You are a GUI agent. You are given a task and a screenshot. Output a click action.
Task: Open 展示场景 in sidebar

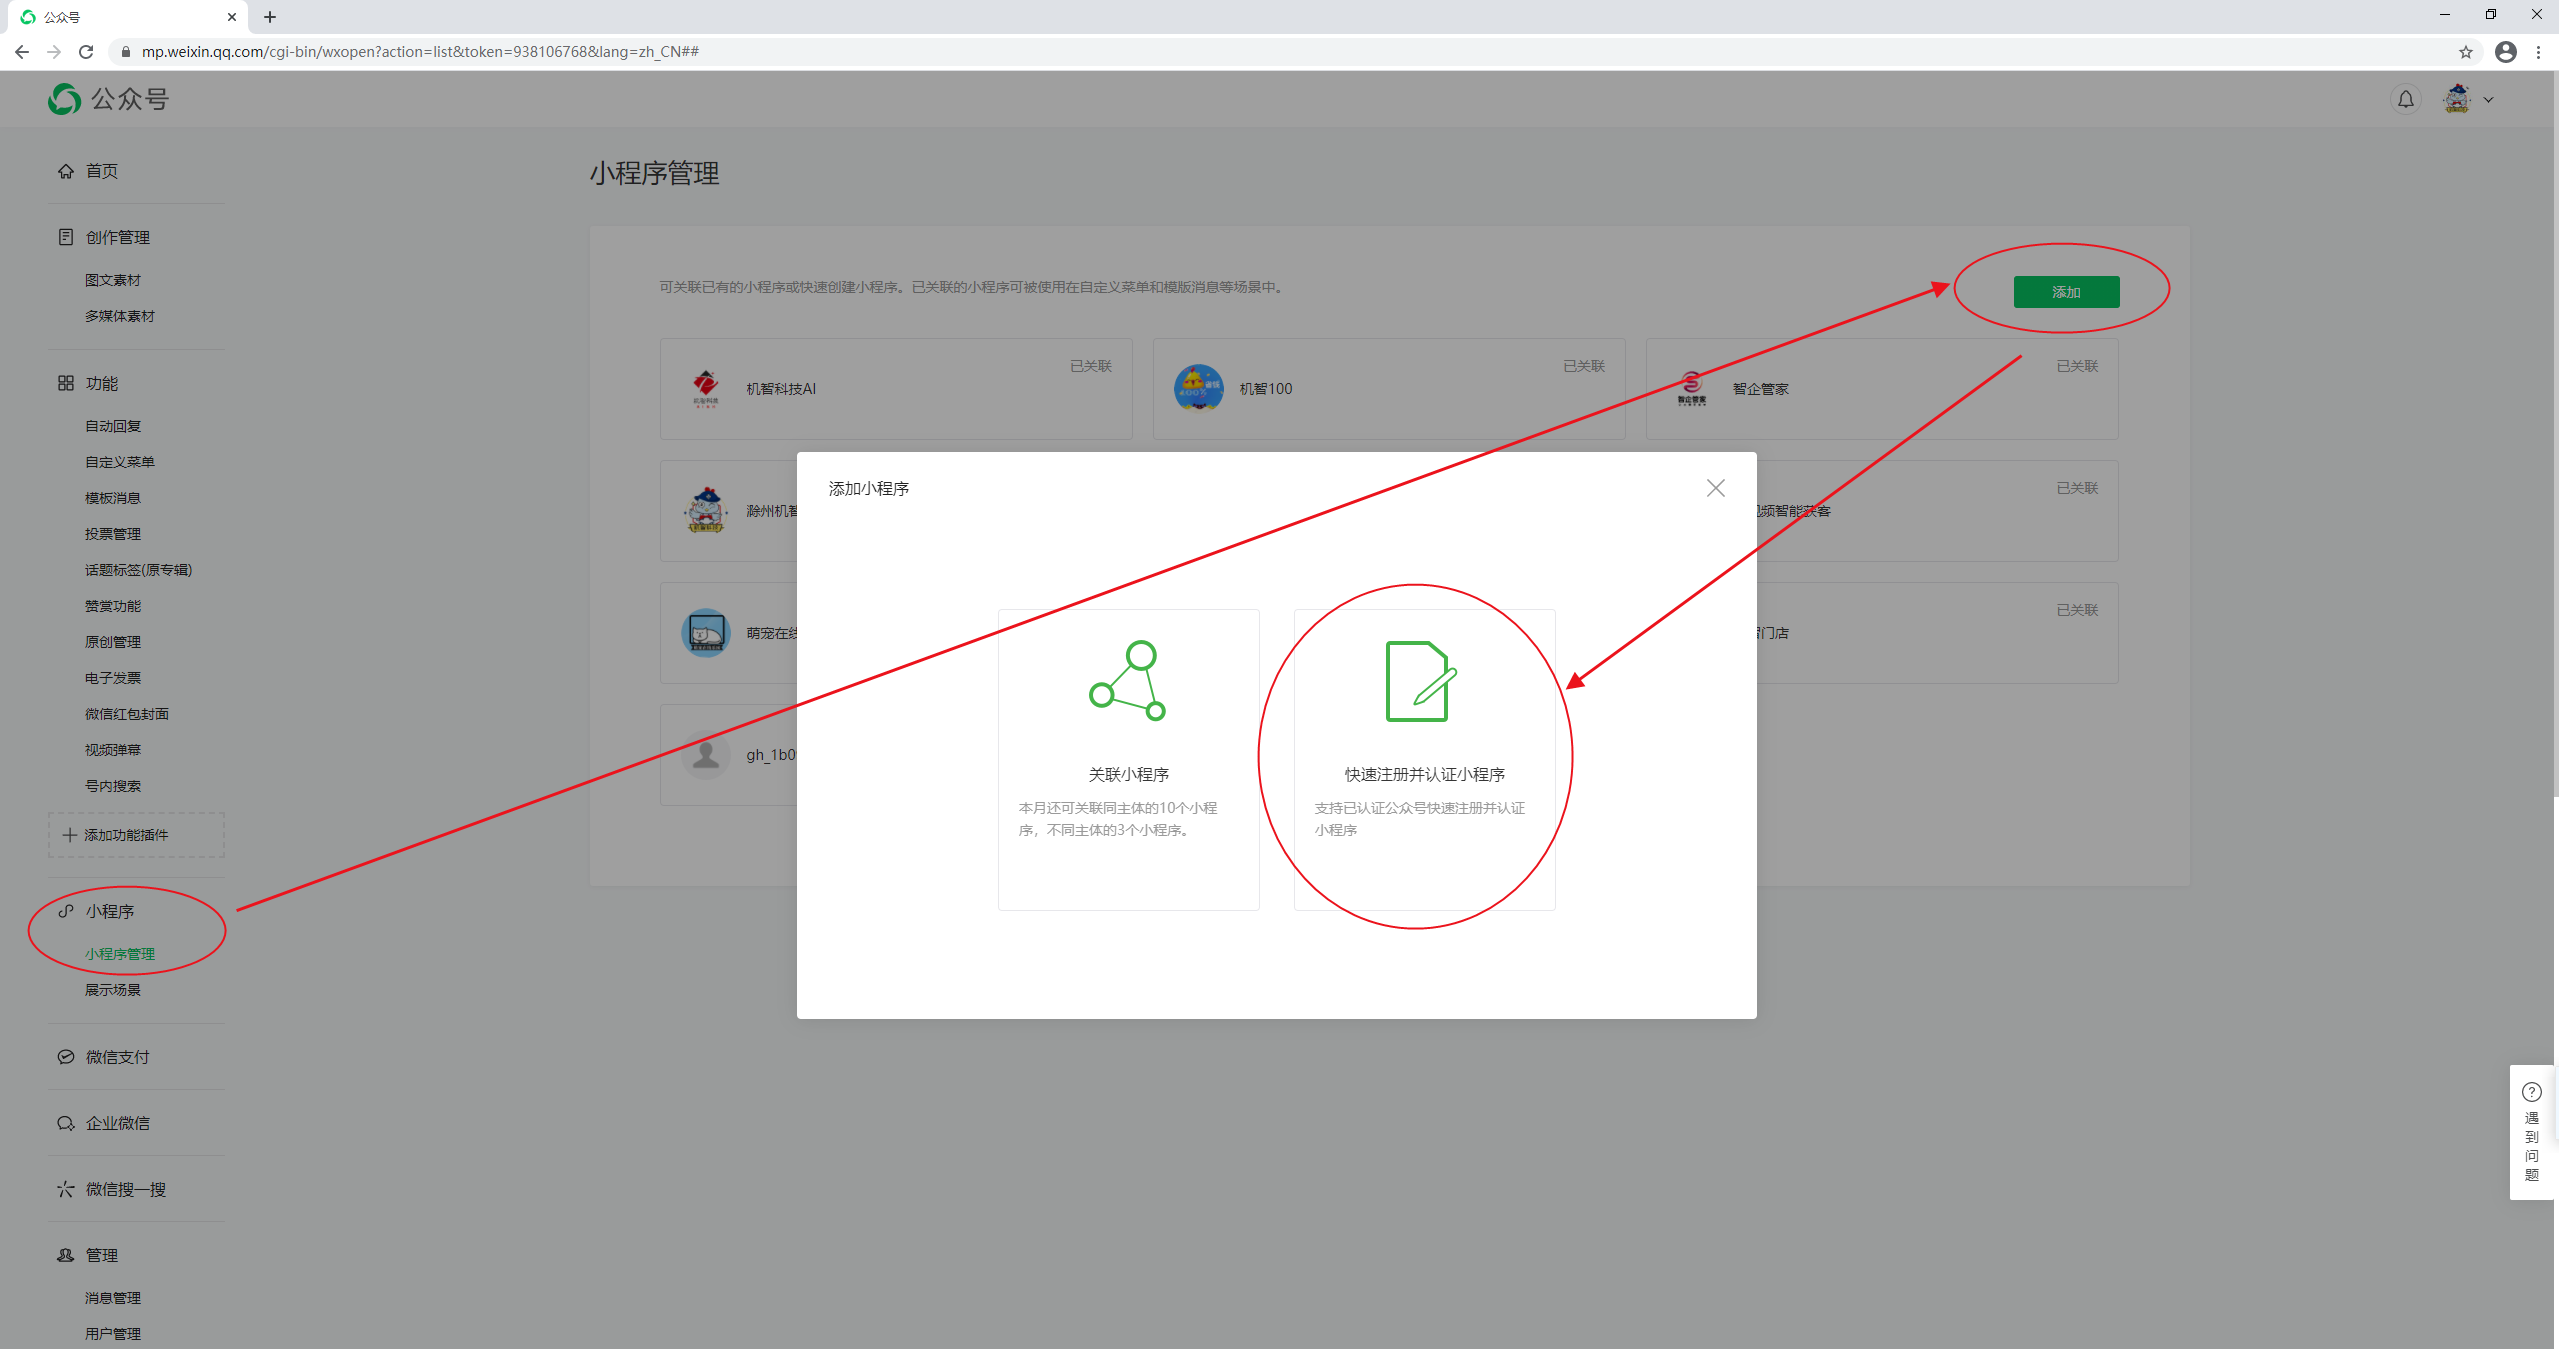tap(113, 990)
